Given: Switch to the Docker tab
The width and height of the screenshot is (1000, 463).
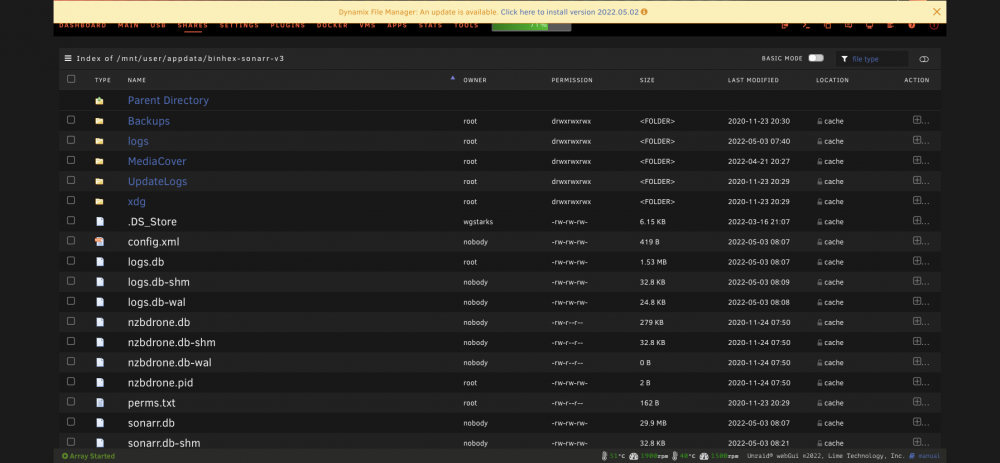Looking at the screenshot, I should click(332, 26).
